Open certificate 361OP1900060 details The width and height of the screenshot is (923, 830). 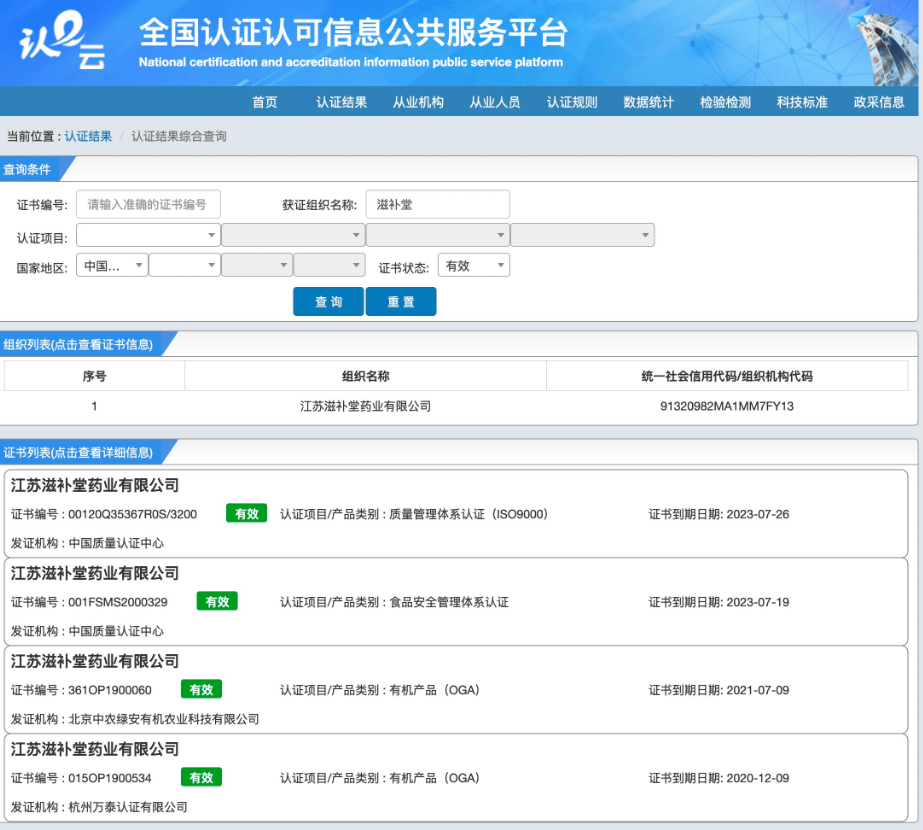pos(456,689)
